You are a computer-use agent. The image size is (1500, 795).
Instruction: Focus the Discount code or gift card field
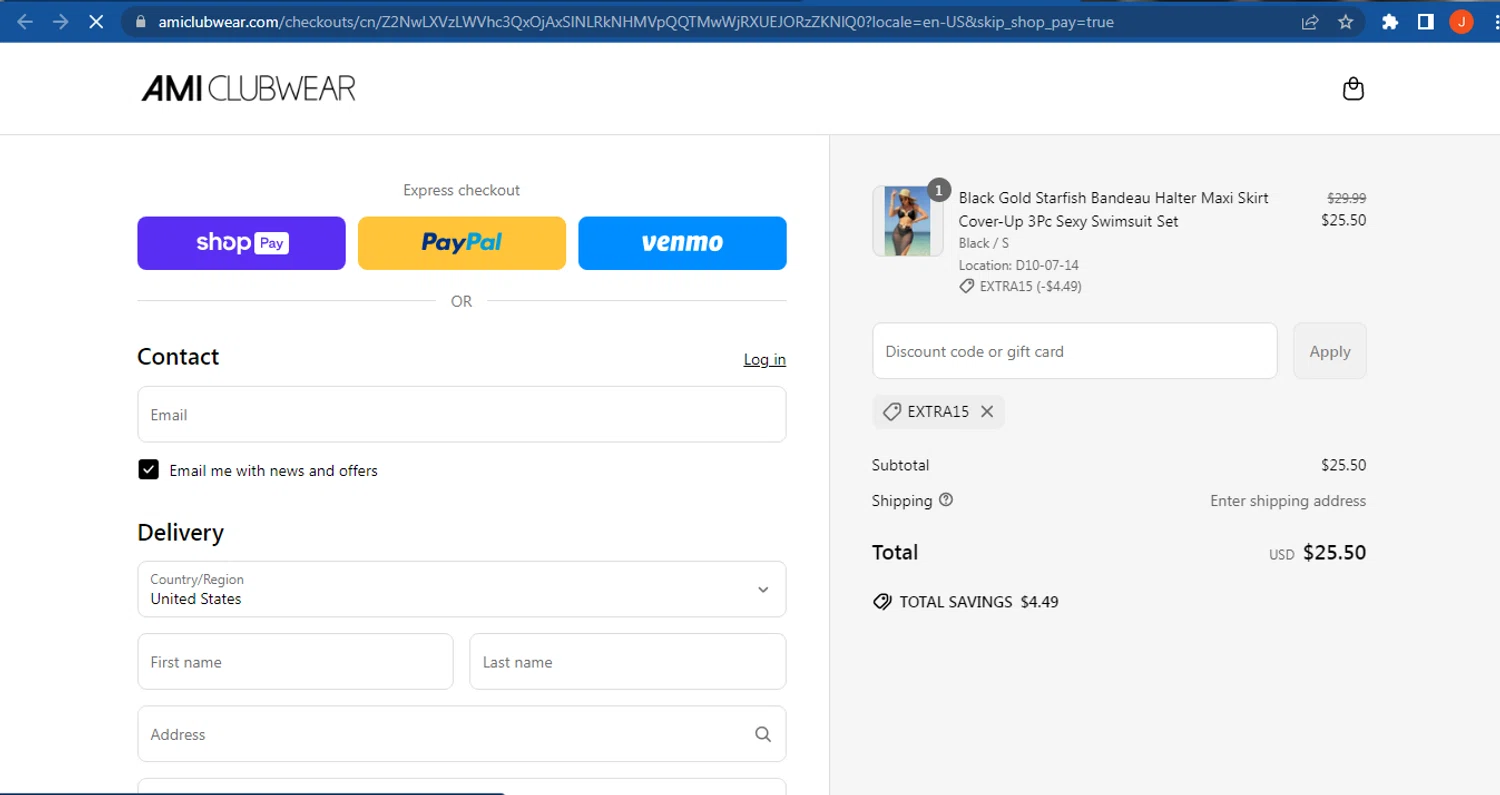coord(1075,351)
